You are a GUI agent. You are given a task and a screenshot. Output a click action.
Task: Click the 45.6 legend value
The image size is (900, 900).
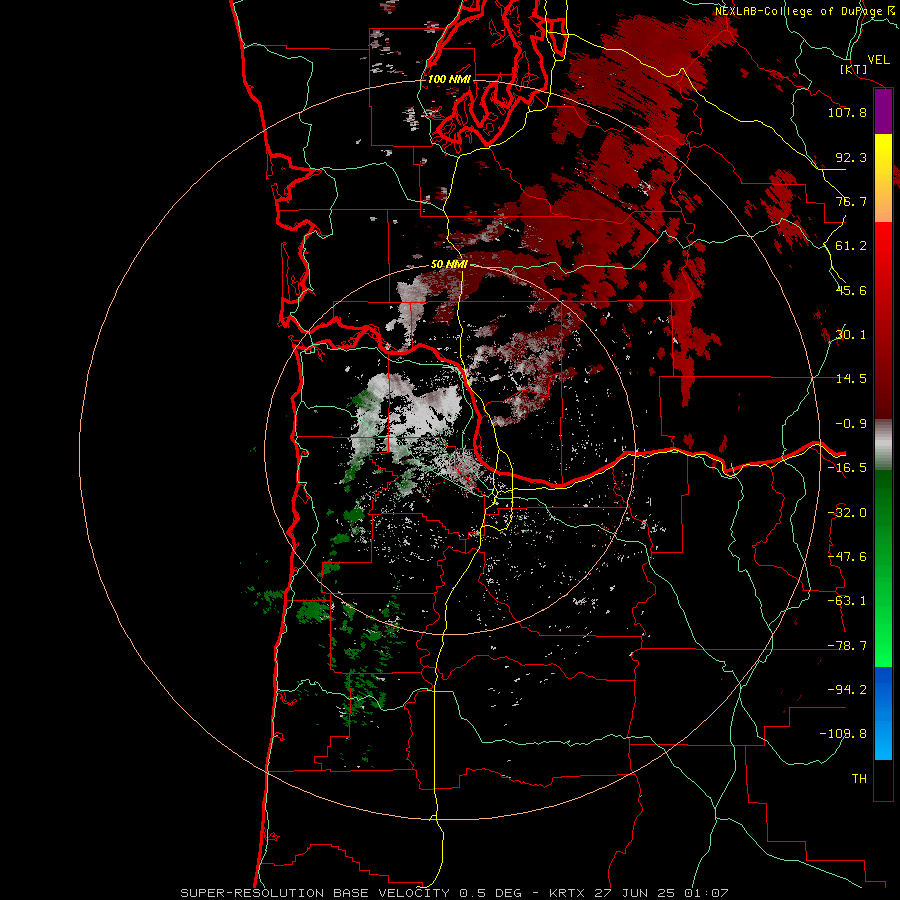[851, 290]
